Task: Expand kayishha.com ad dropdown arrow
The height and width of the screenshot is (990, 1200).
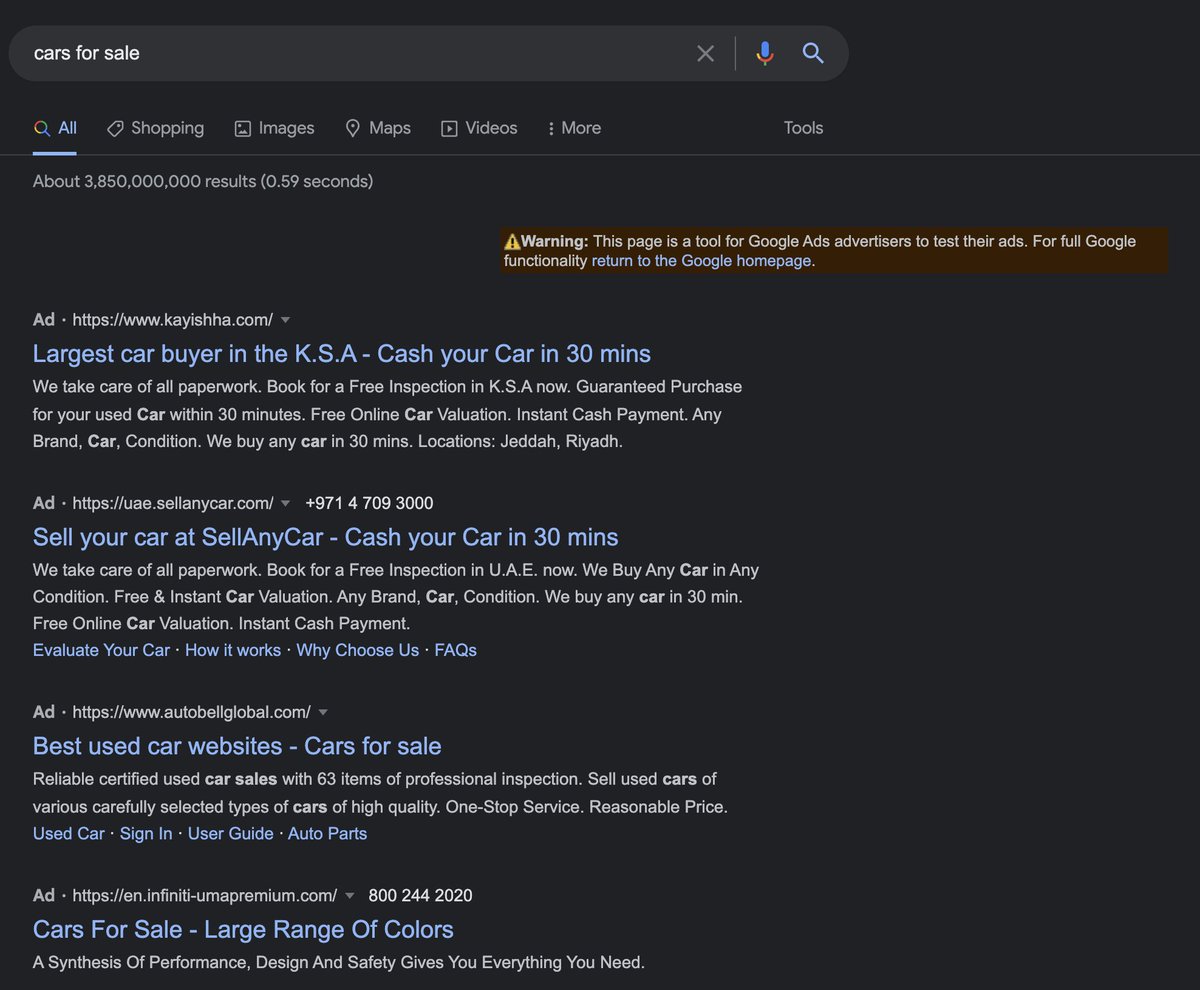Action: point(285,320)
